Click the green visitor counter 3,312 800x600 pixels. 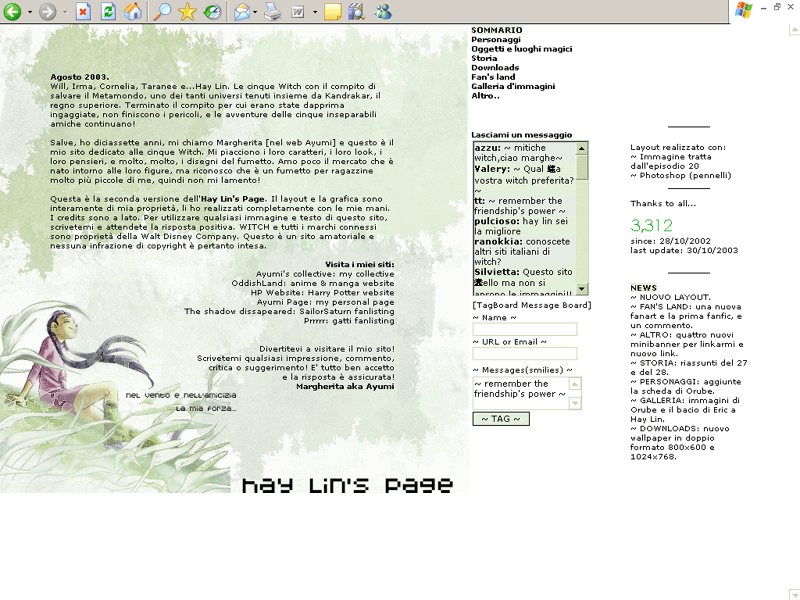pyautogui.click(x=652, y=226)
